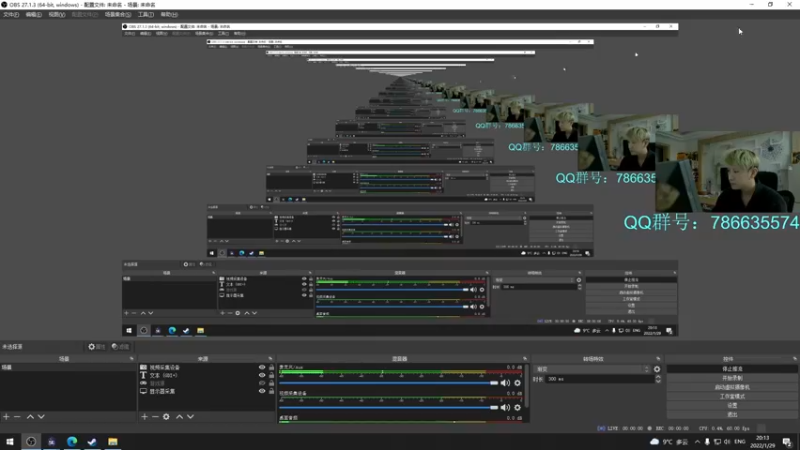
Task: Open the Windows Start menu
Action: [x=10, y=442]
